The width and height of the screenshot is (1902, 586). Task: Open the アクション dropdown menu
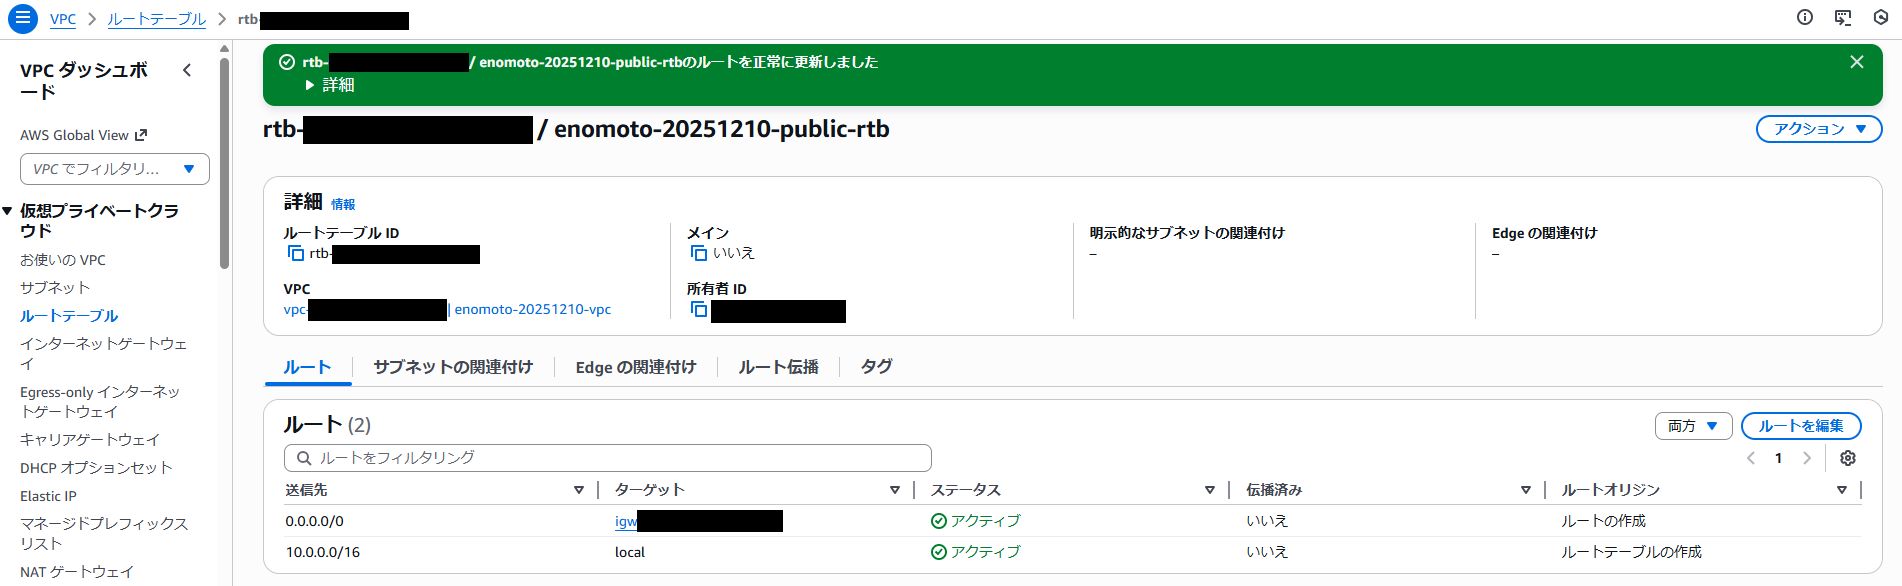click(1819, 129)
